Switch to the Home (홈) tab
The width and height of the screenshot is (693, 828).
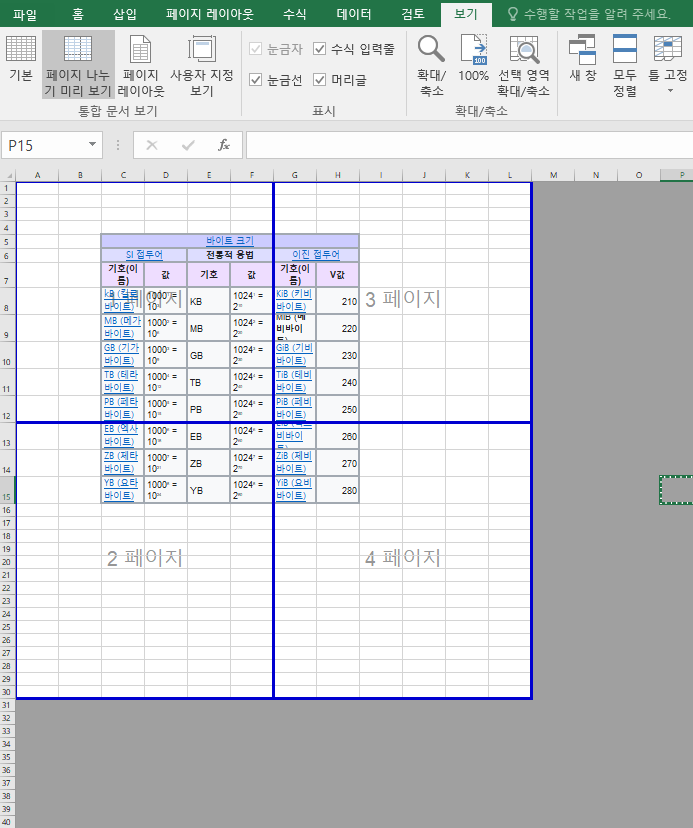point(78,14)
